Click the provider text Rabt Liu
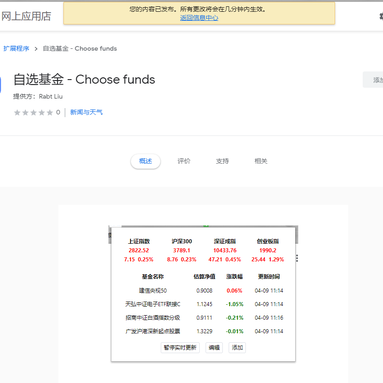 [x=51, y=97]
